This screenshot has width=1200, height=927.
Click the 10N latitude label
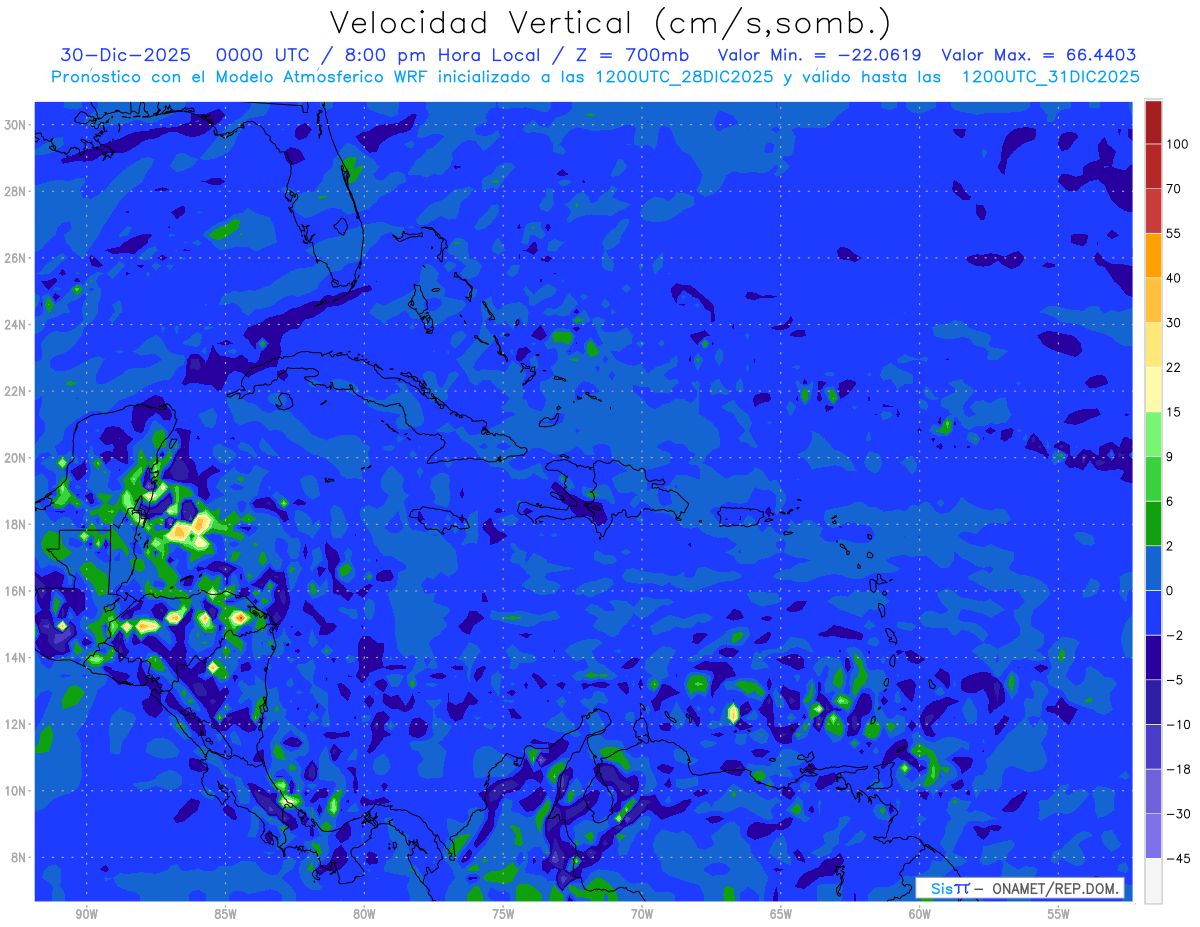coord(17,791)
